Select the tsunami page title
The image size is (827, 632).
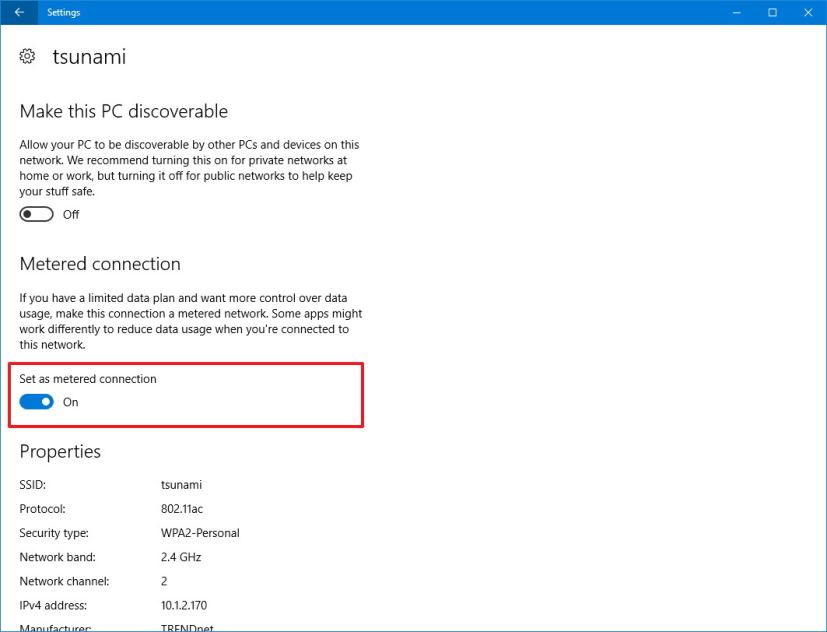coord(89,56)
